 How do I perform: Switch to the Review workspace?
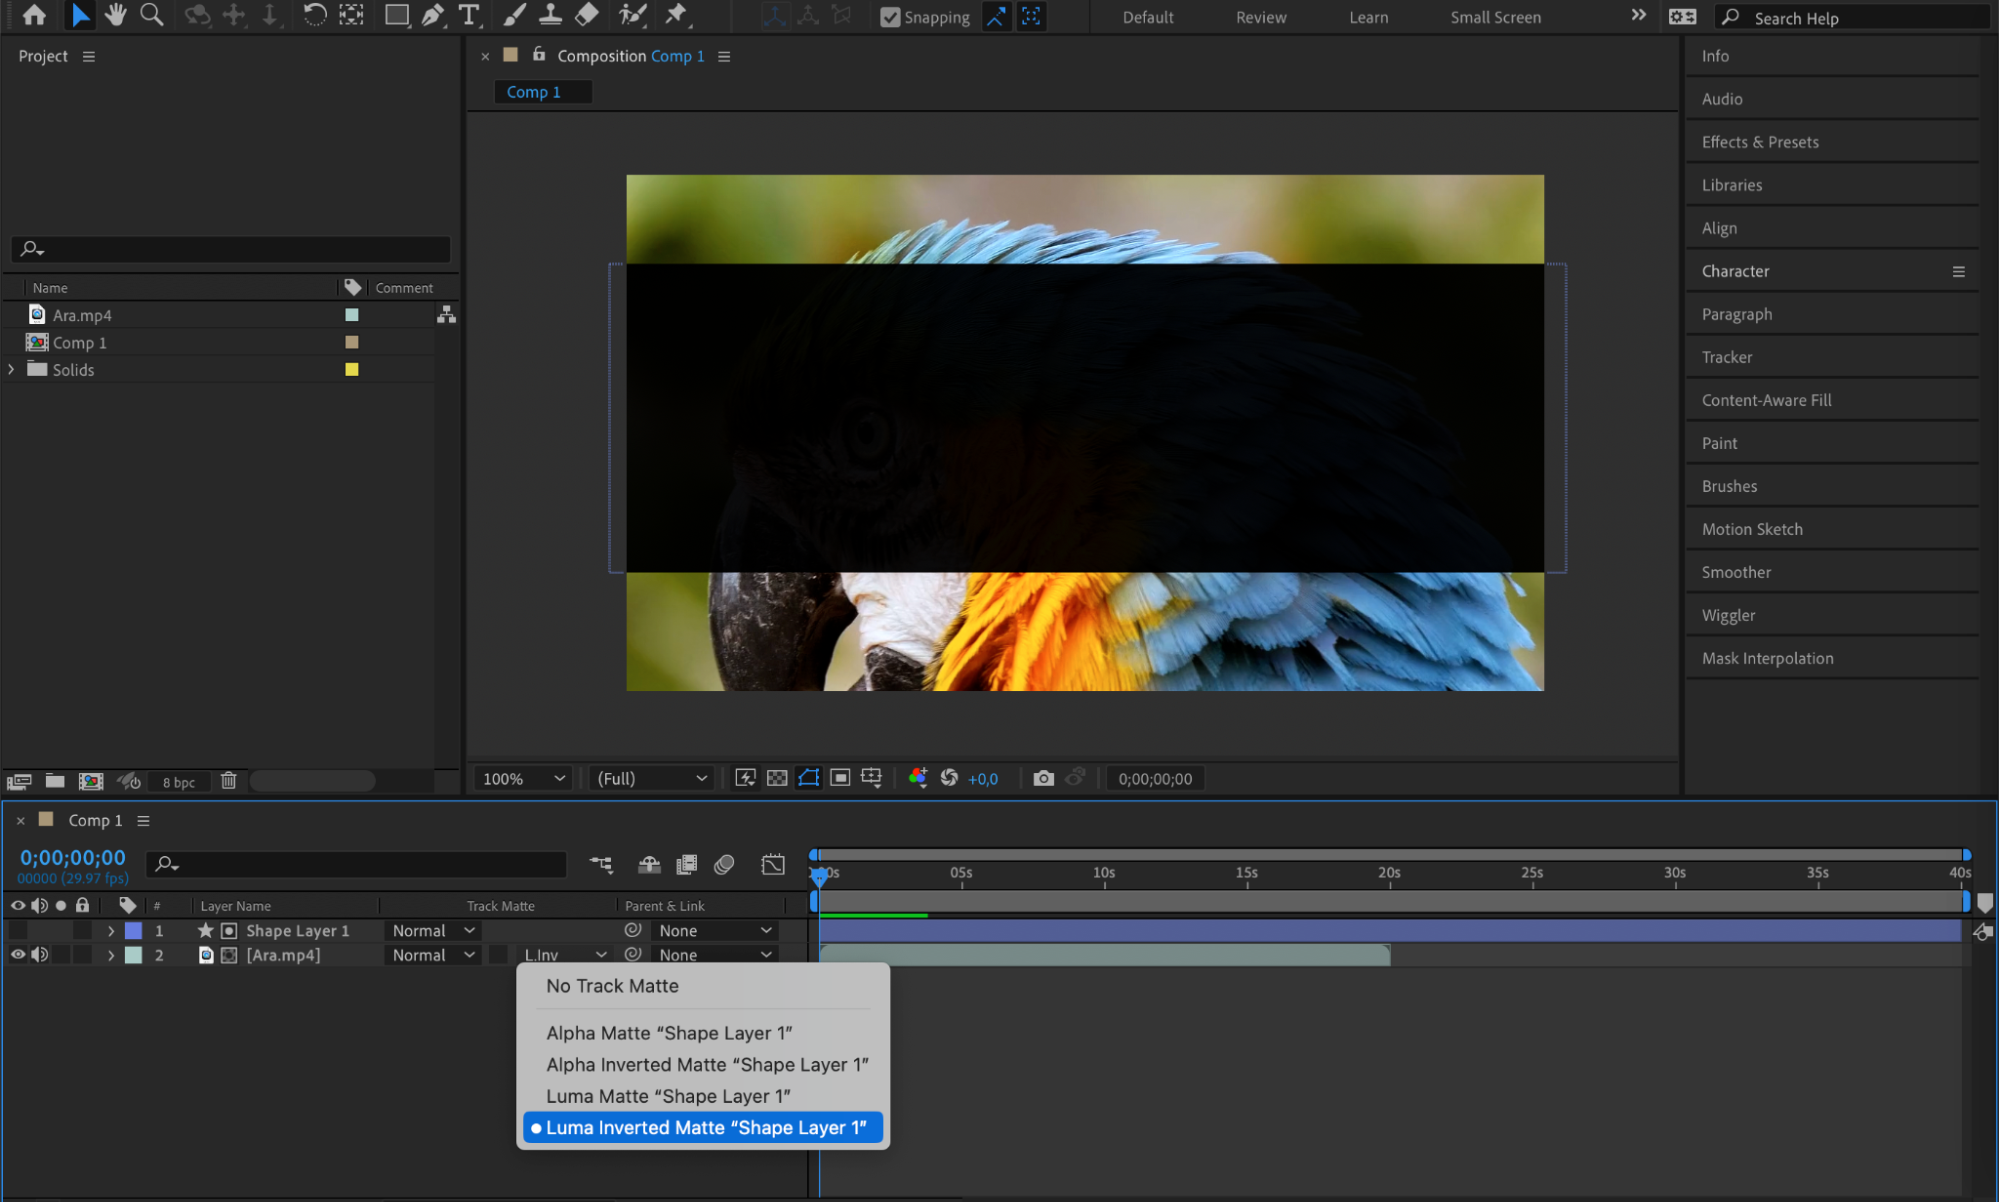pyautogui.click(x=1260, y=17)
